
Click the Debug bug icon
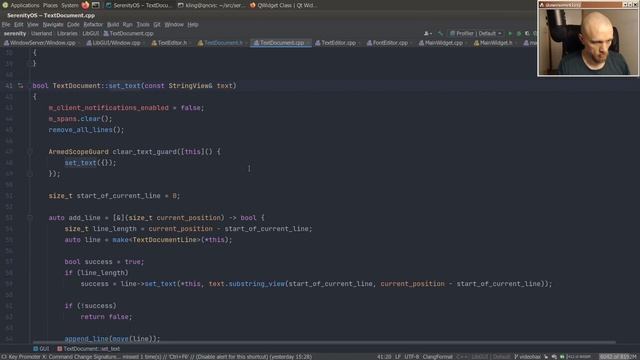tap(519, 33)
